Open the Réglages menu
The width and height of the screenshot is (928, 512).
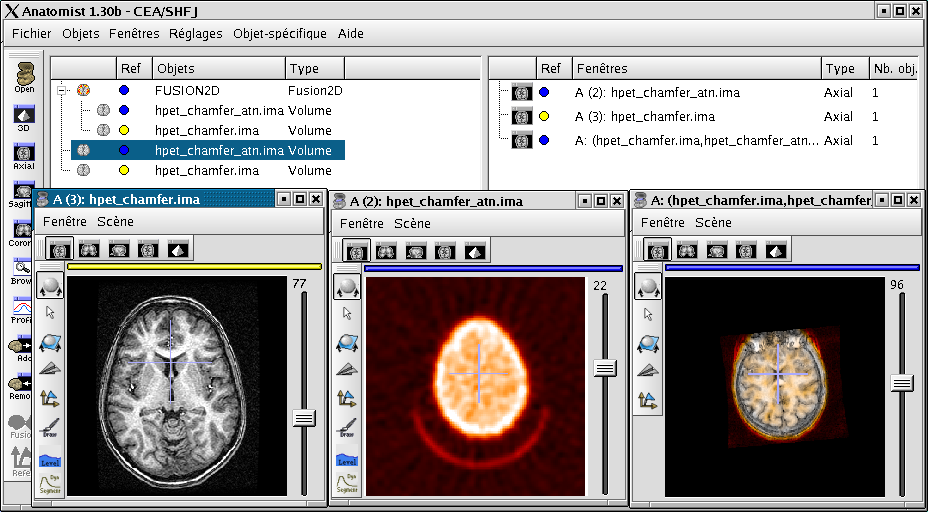coord(196,33)
